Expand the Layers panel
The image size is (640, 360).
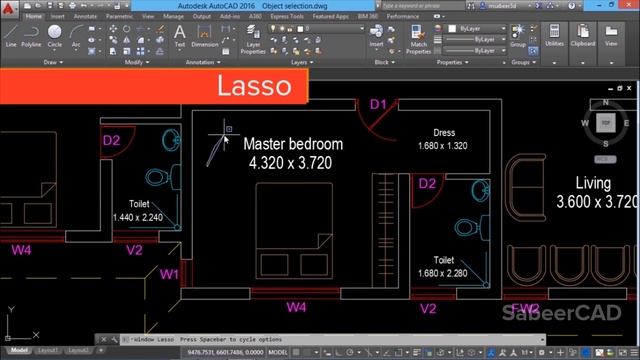point(302,62)
